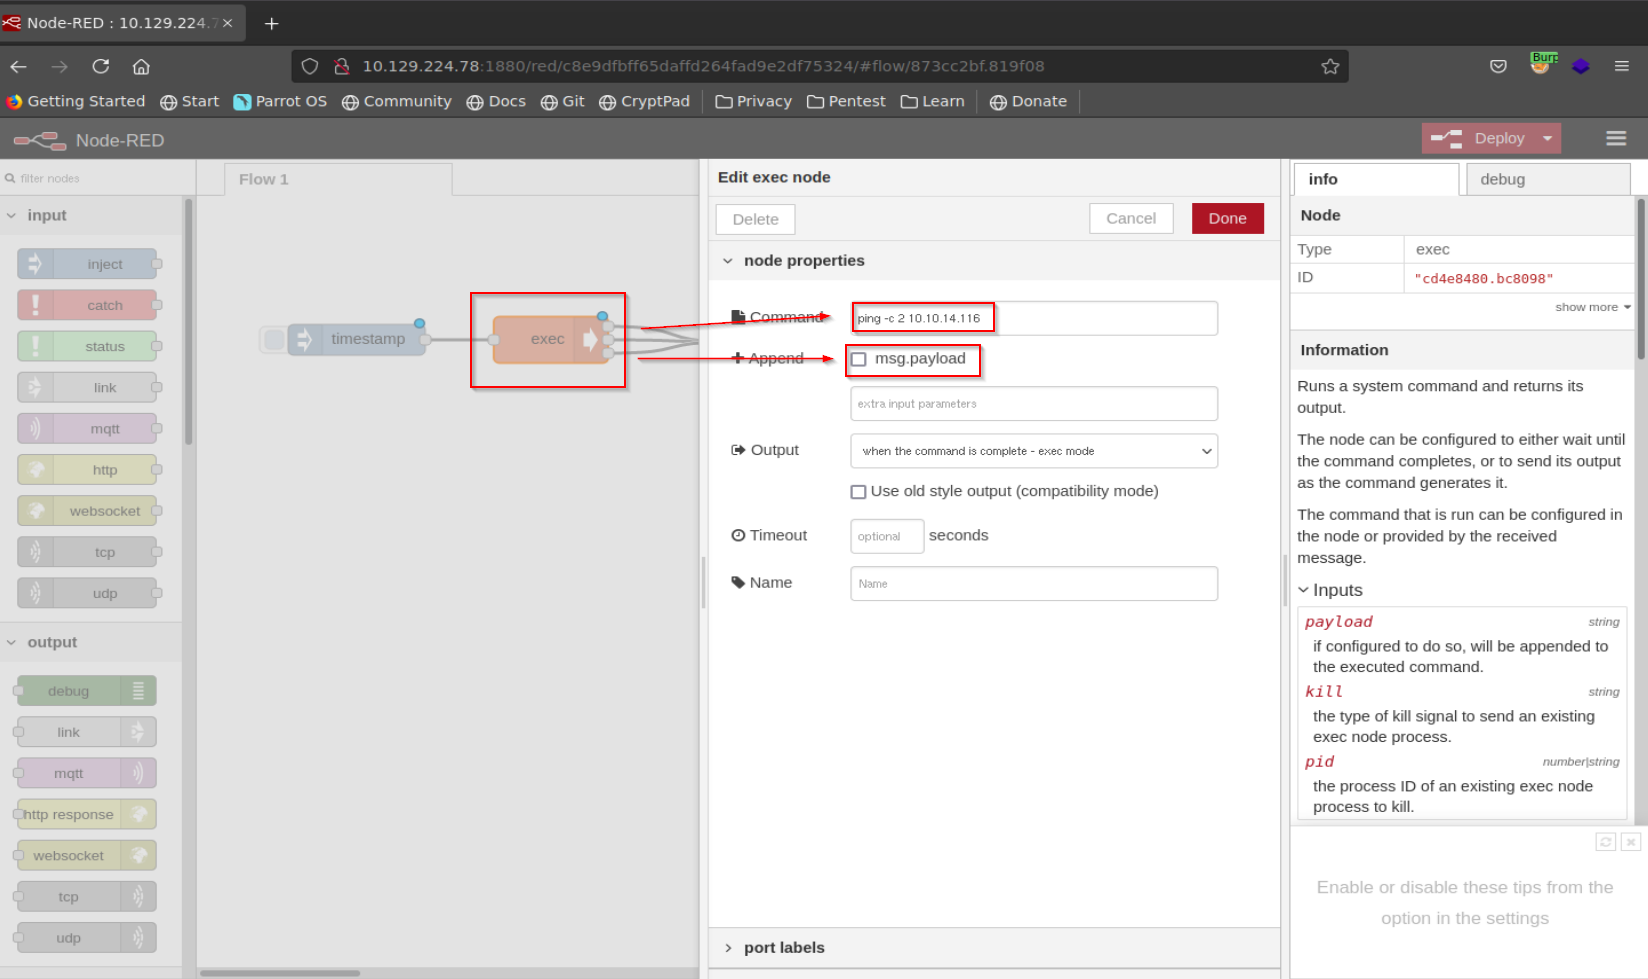Reload the browser page
The image size is (1648, 979).
pyautogui.click(x=101, y=66)
